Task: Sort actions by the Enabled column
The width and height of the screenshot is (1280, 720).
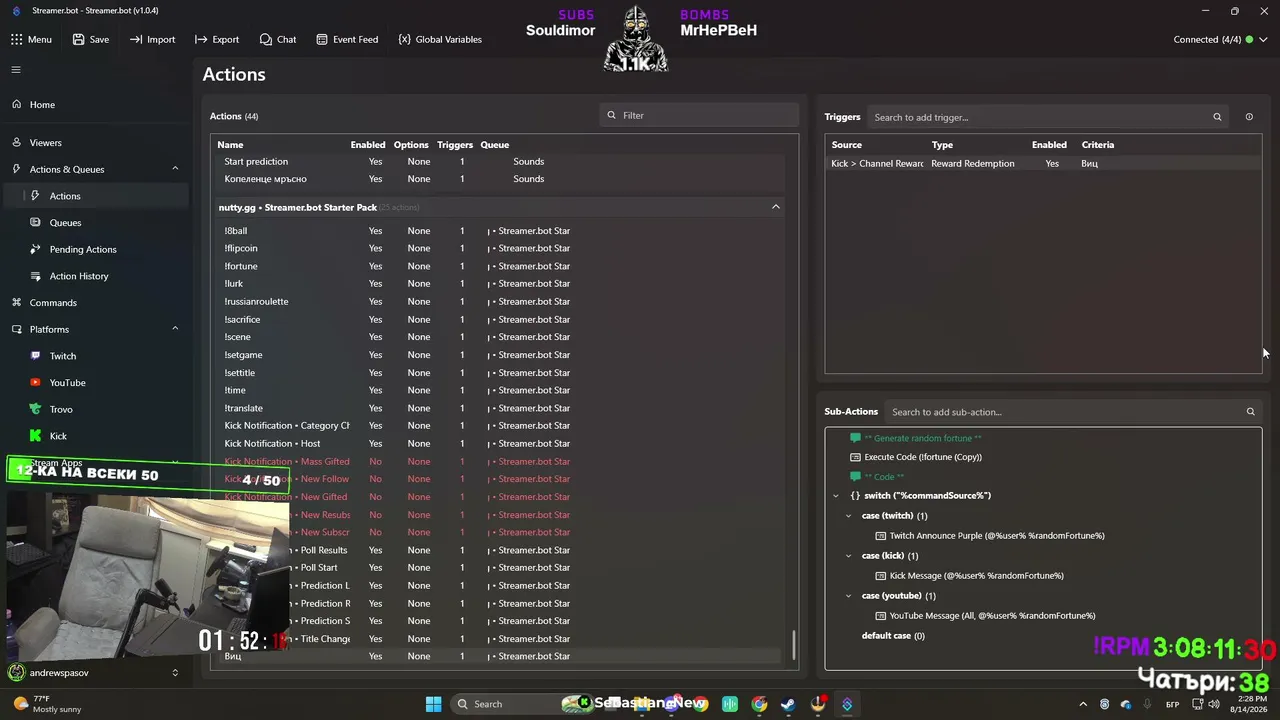Action: point(368,145)
